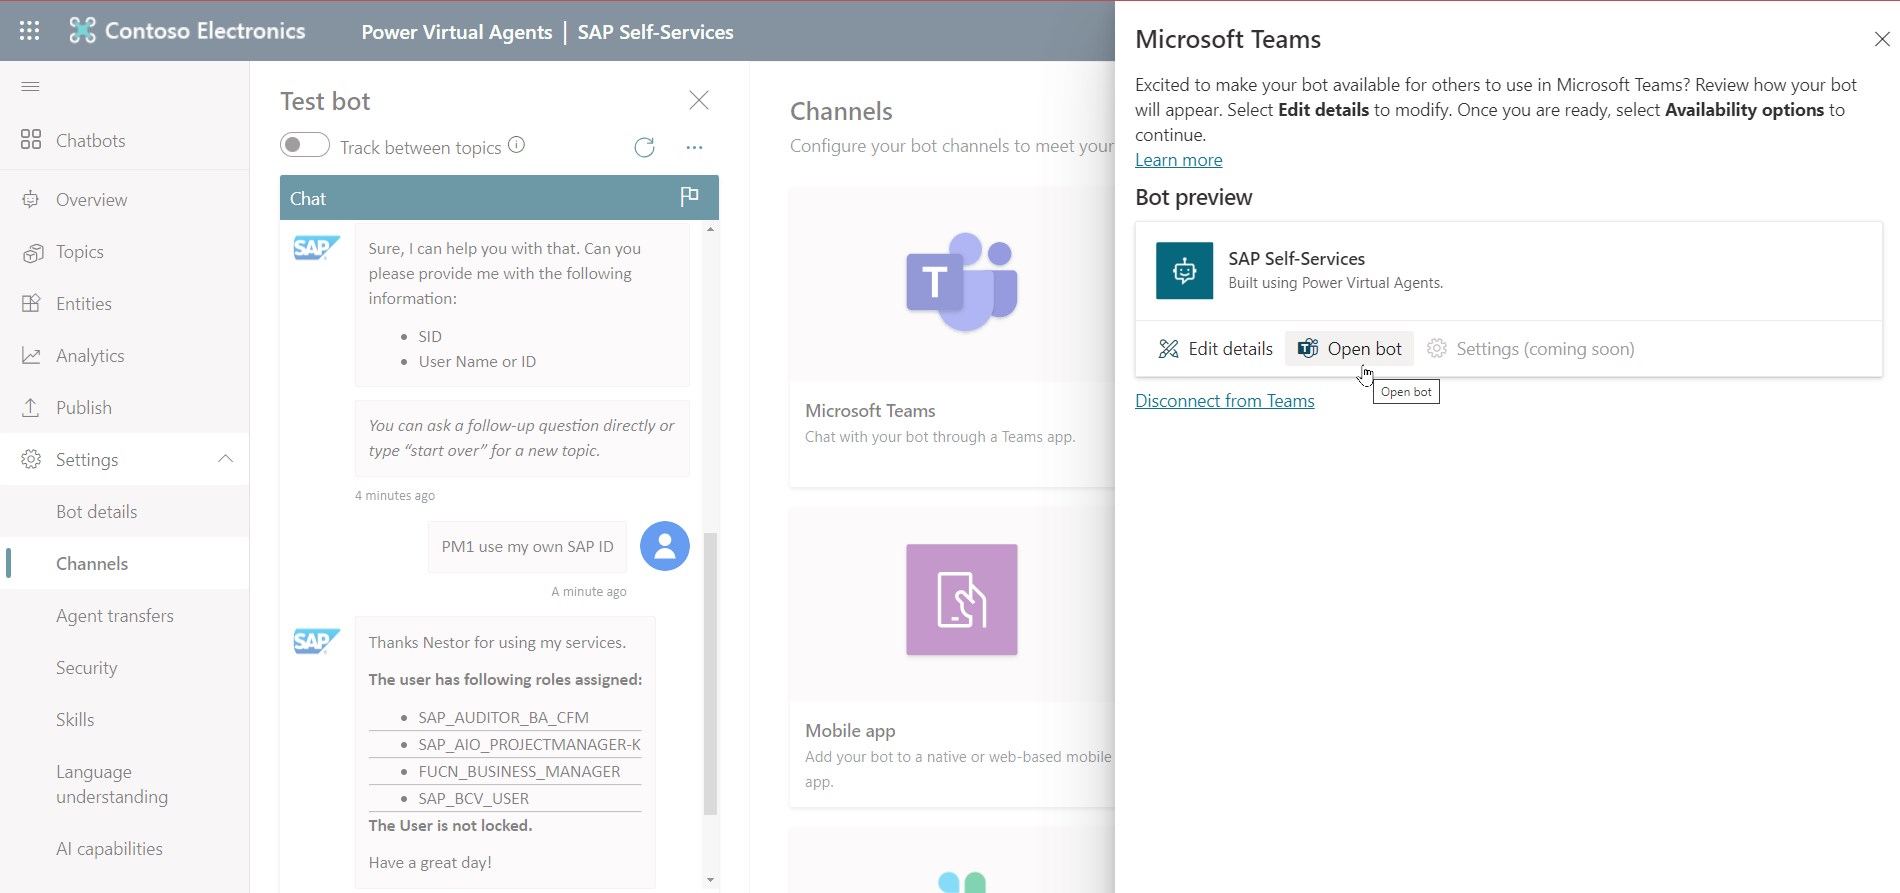Click the Chatbots grid icon
The width and height of the screenshot is (1900, 893).
[x=31, y=140]
